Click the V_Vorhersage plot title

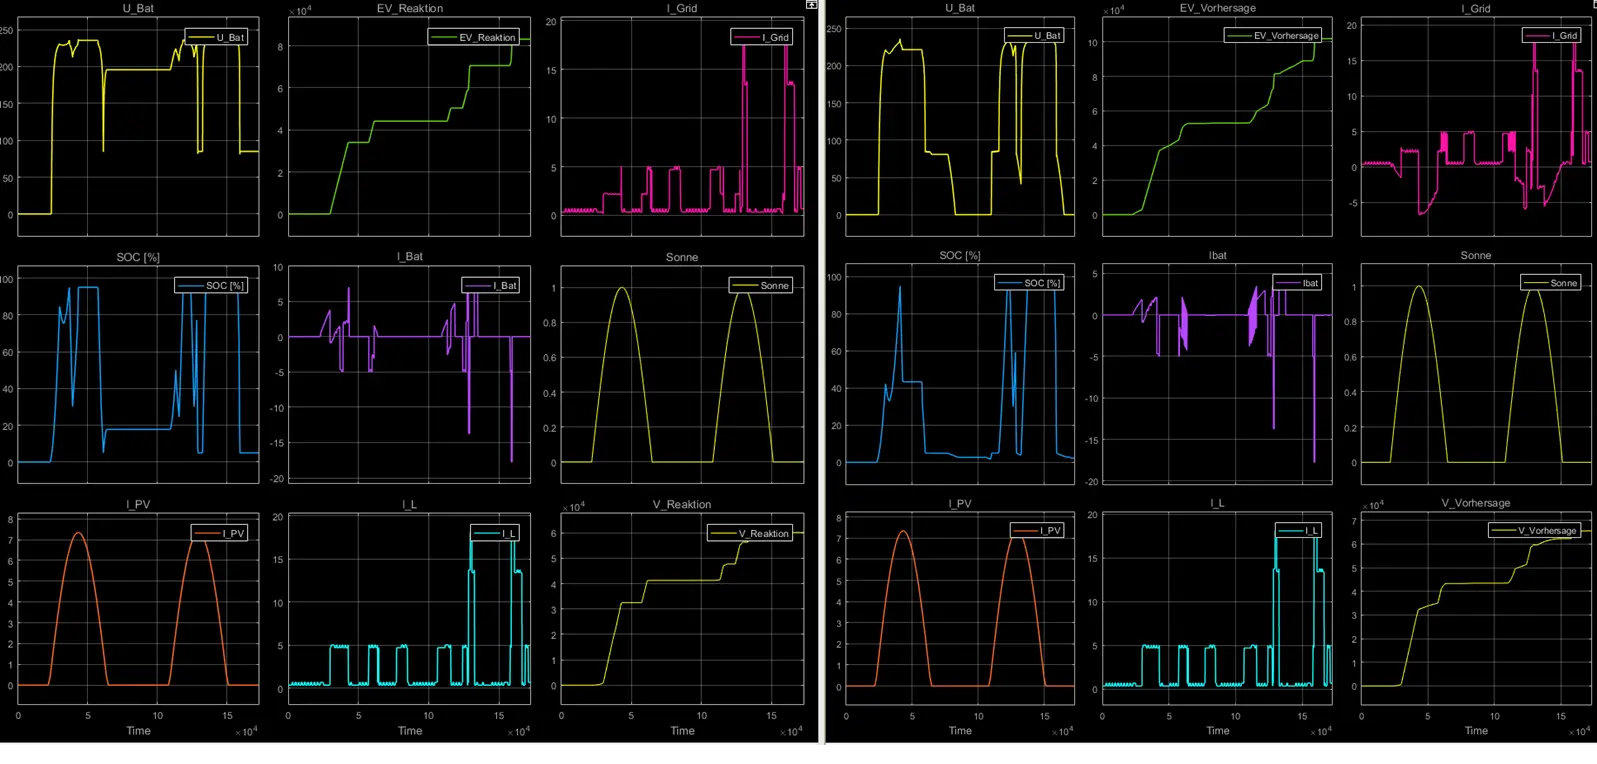1476,503
